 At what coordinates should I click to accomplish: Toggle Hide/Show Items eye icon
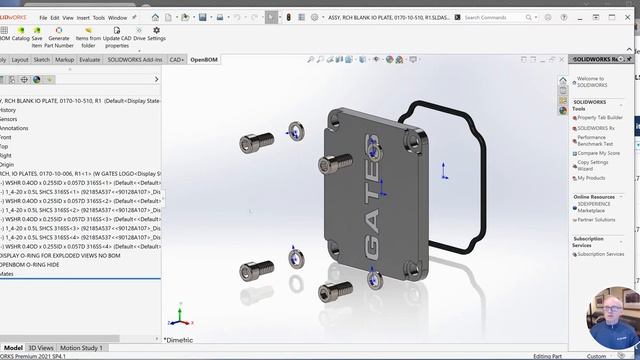376,60
